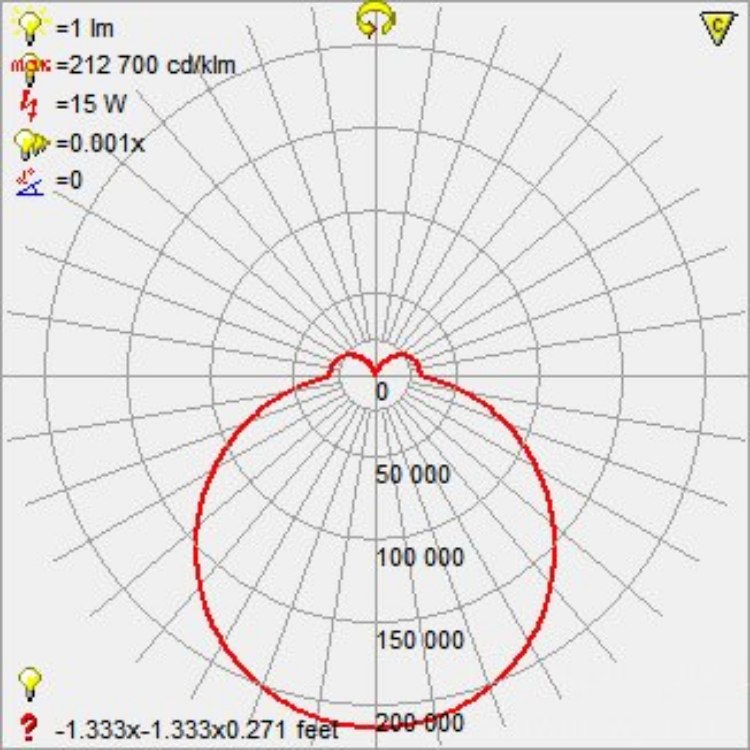Click the dimensions text '-1.333x-1.333x0.271 feet'
The image size is (750, 750).
coord(198,726)
